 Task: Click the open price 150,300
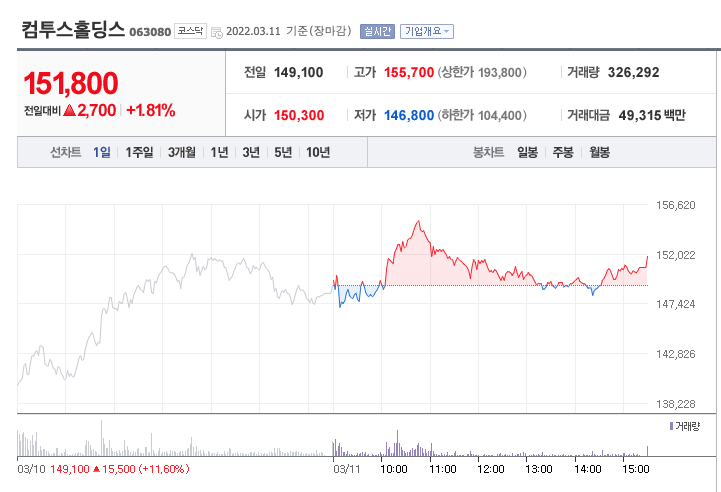pyautogui.click(x=299, y=115)
